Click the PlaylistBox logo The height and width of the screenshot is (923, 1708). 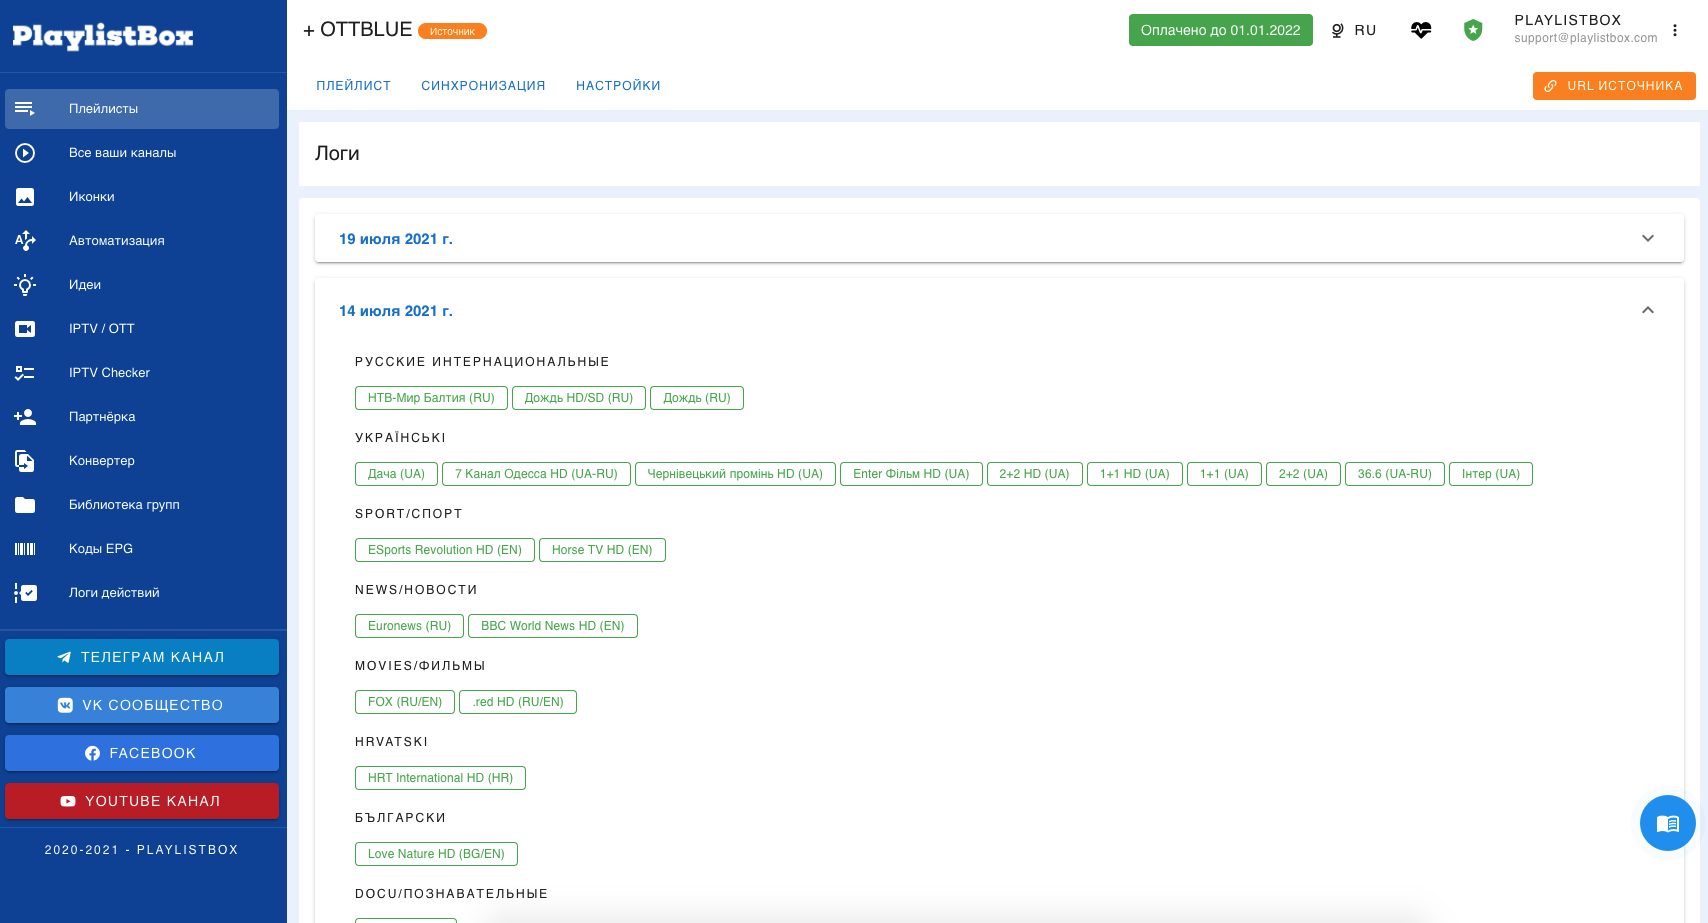(x=103, y=37)
